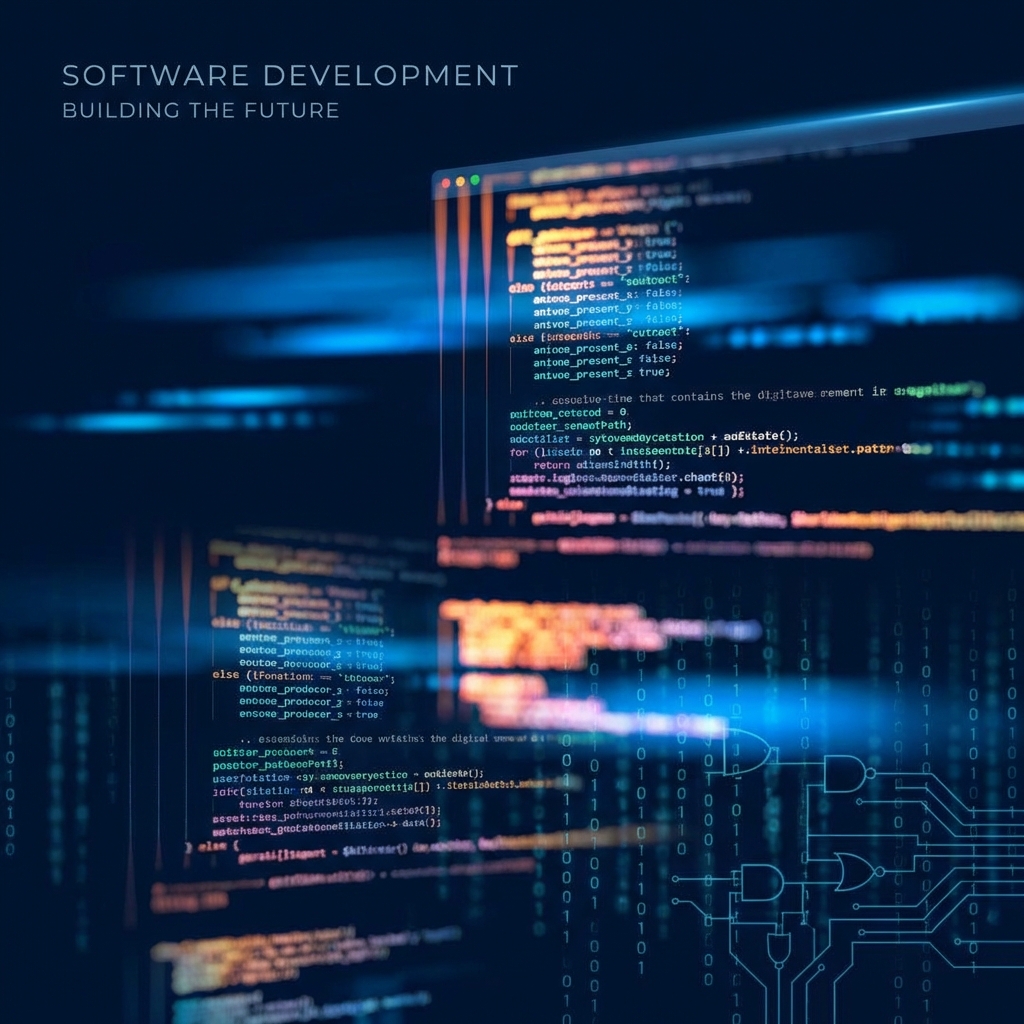Click the 'adEKtate();' call in upper window

(x=761, y=436)
